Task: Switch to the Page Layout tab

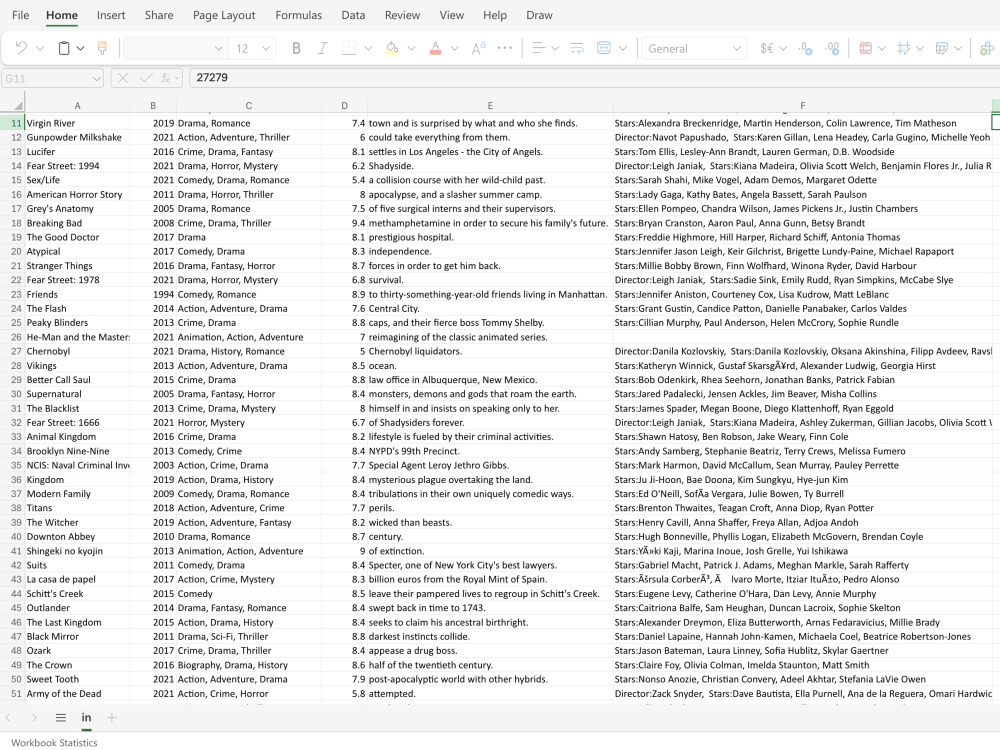Action: pyautogui.click(x=224, y=15)
